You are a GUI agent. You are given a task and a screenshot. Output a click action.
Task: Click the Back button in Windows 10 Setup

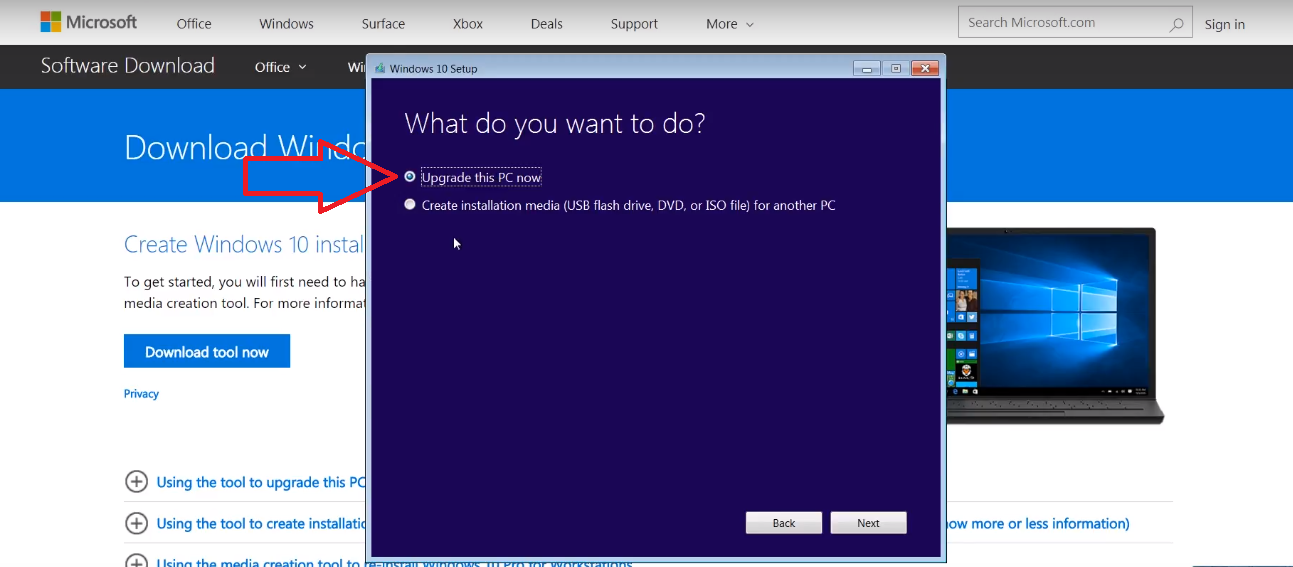coord(784,523)
